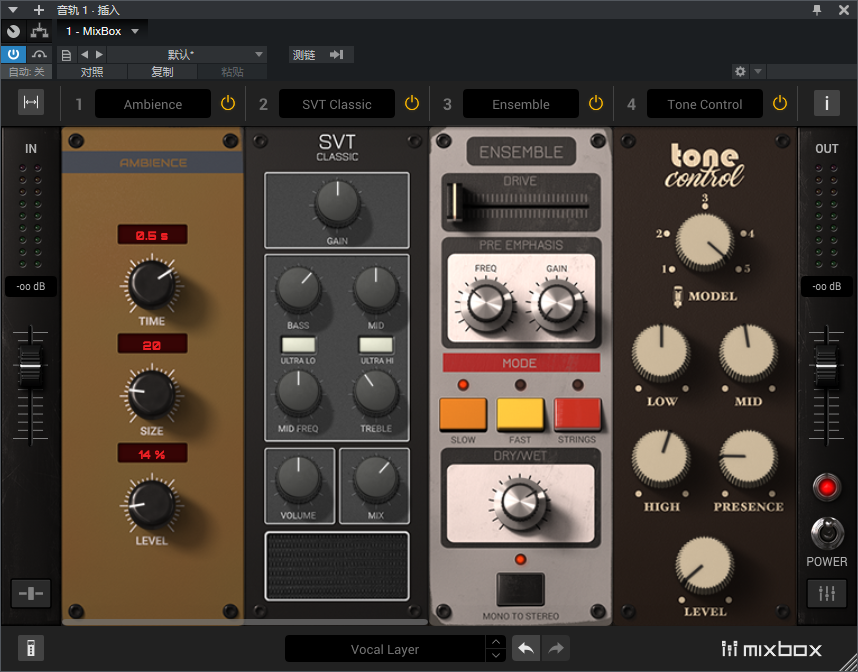Open the 1 - MixBox plugin dropdown
858x672 pixels.
pos(102,31)
